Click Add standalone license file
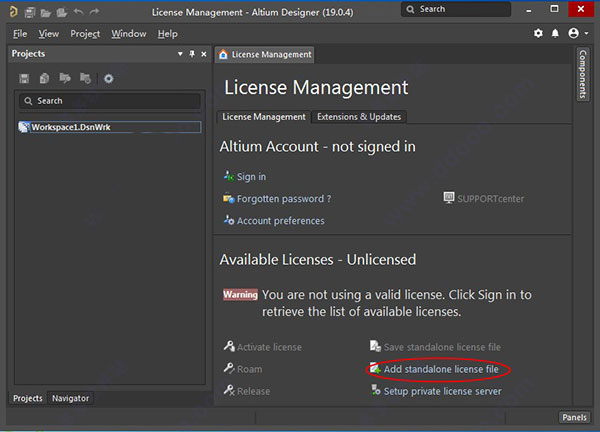Image resolution: width=600 pixels, height=432 pixels. [440, 369]
